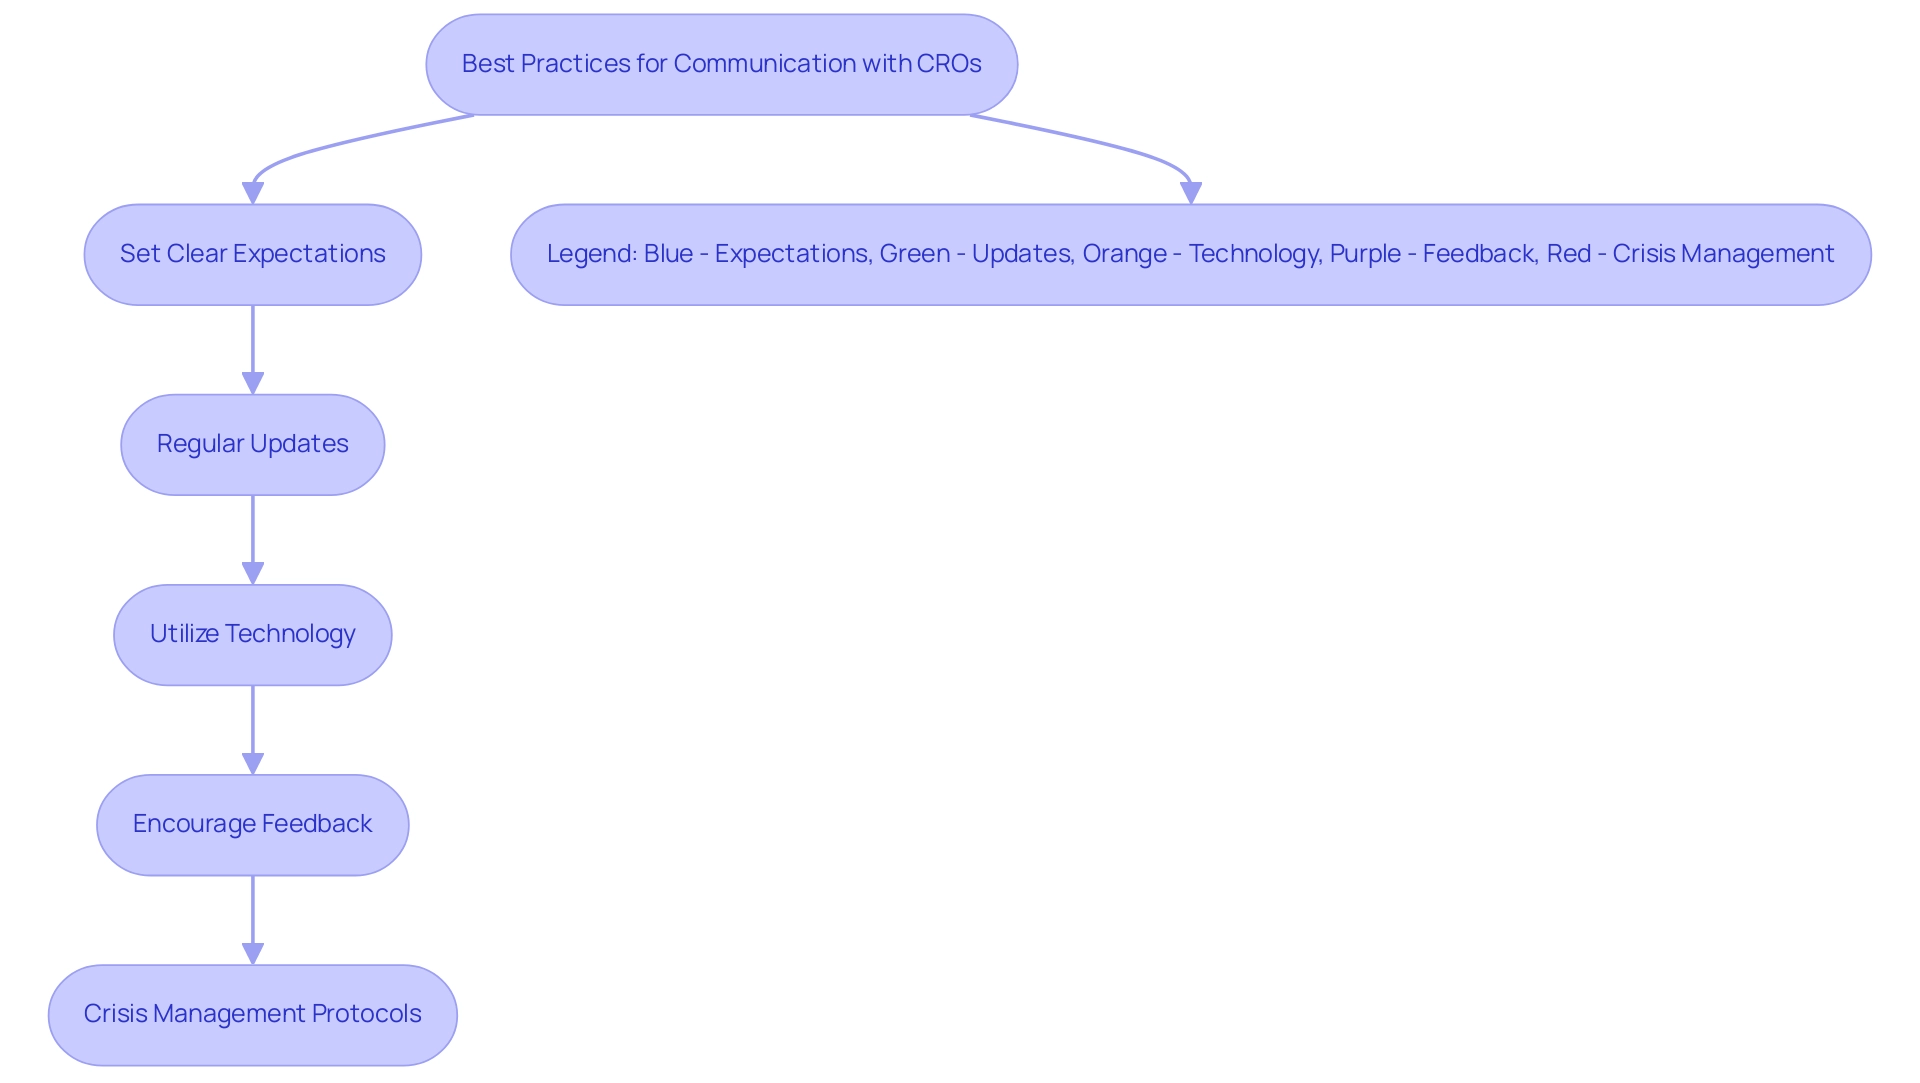Click the 'Set Clear Expectations' node
The width and height of the screenshot is (1920, 1083).
(x=253, y=253)
